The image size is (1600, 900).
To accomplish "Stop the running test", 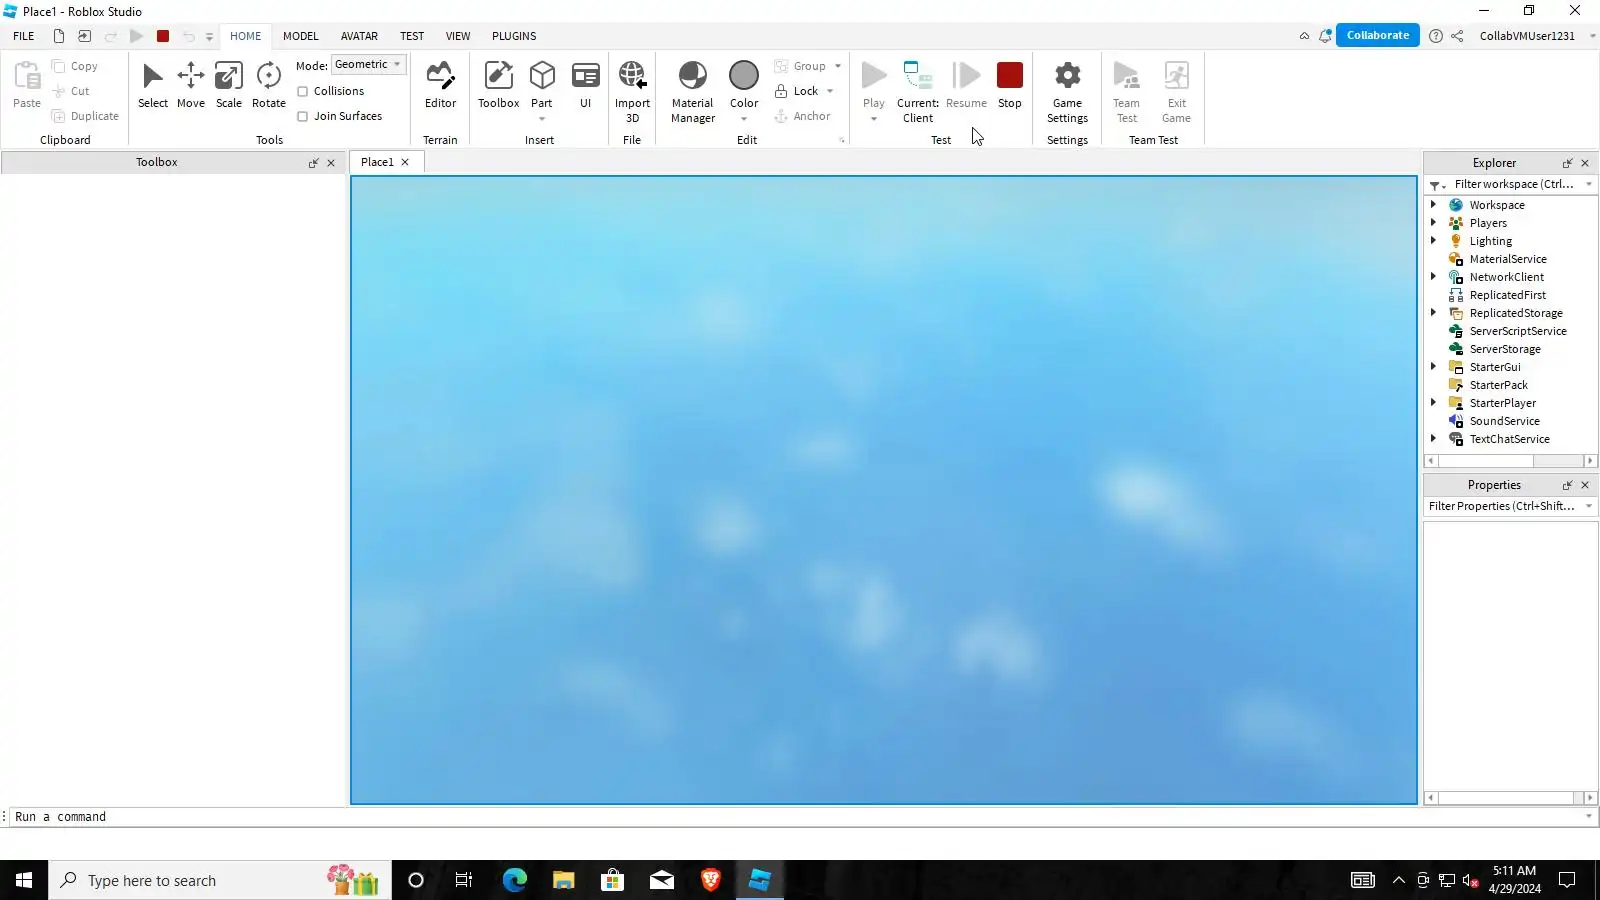I will (x=1010, y=86).
